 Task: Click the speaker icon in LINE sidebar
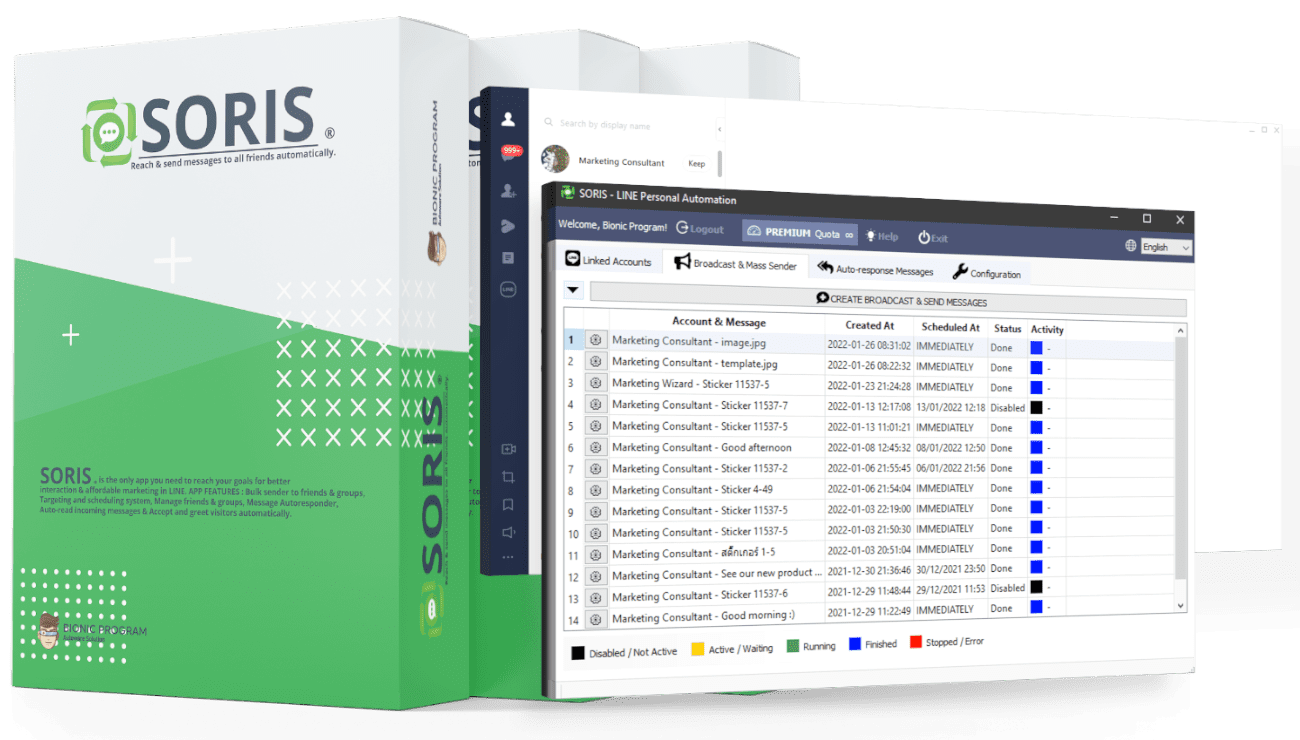pos(508,532)
